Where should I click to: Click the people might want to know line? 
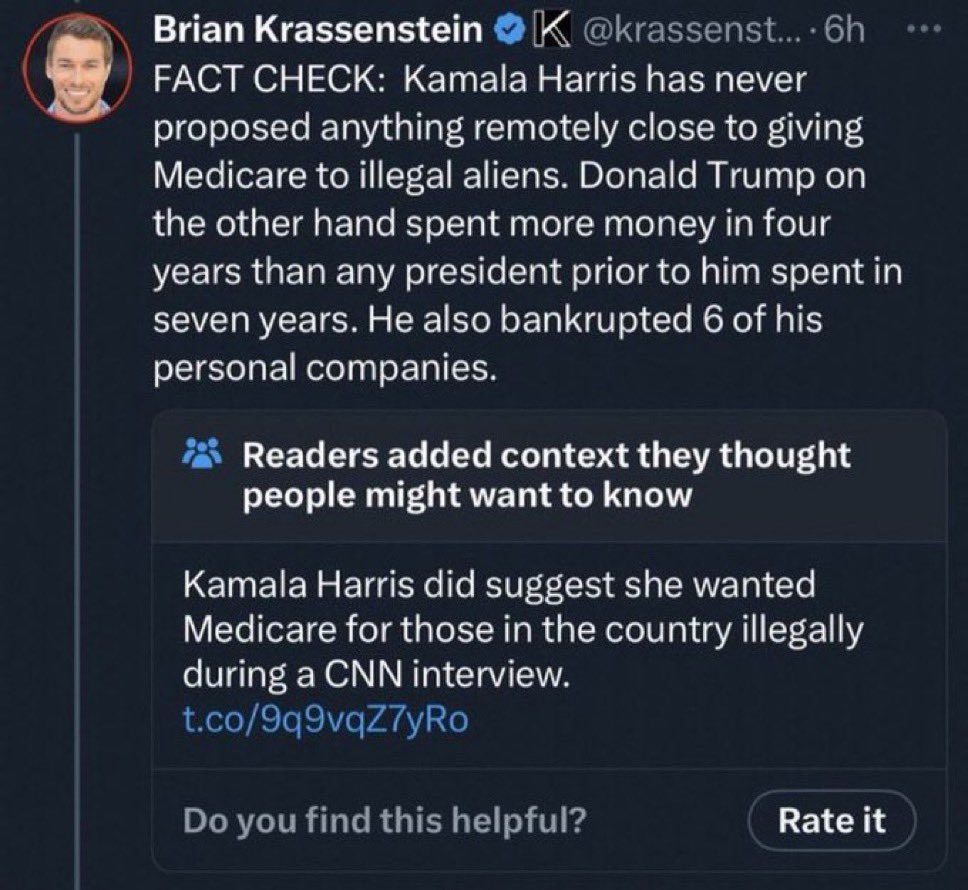[x=467, y=495]
